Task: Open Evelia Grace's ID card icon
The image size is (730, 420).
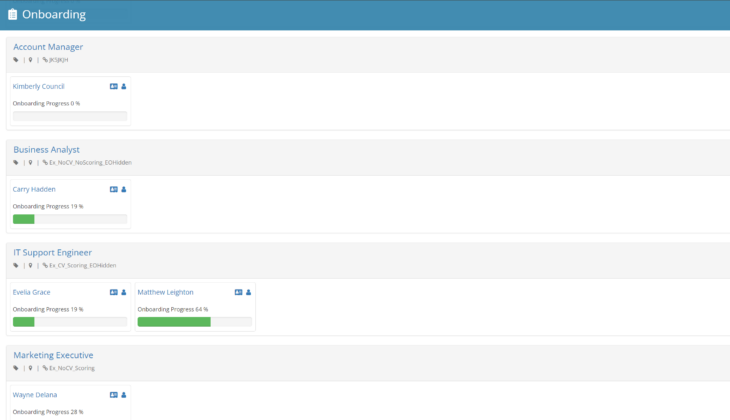Action: coord(113,292)
